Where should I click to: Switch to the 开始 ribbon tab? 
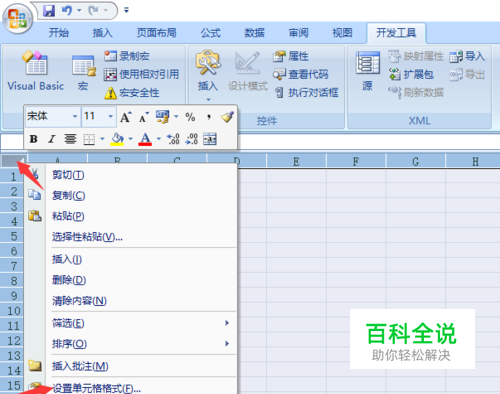[x=59, y=33]
